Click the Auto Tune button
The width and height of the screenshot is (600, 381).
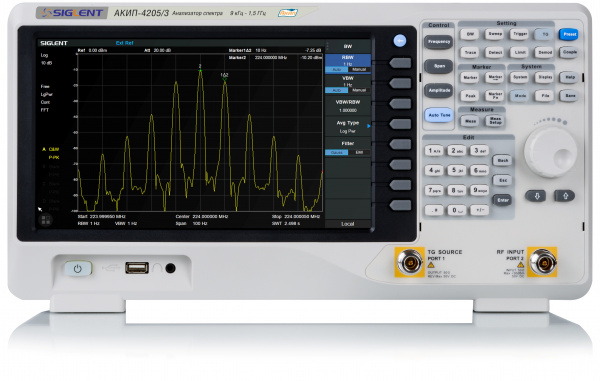439,115
